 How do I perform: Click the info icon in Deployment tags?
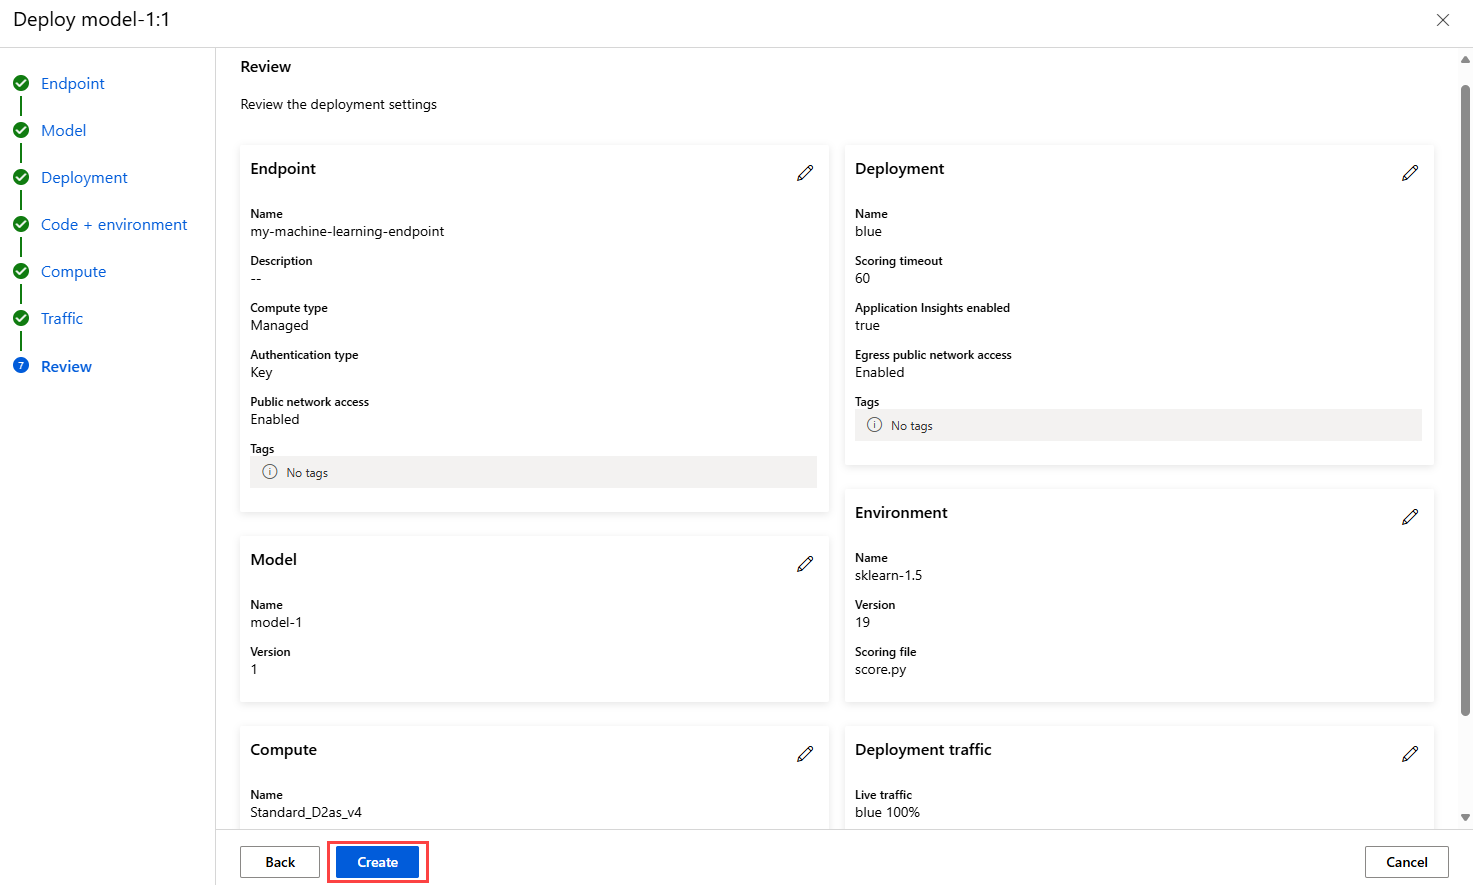coord(874,425)
